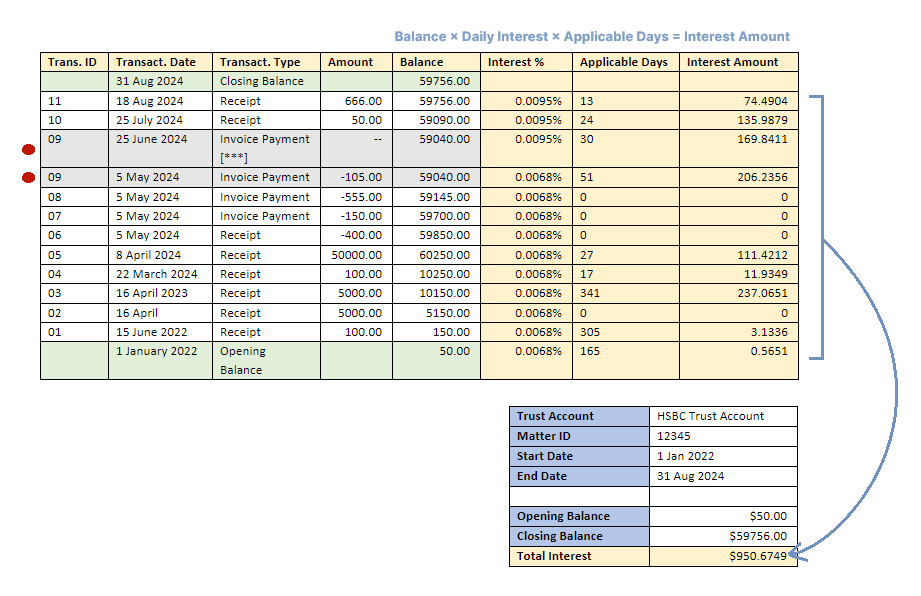Image resolution: width=921 pixels, height=596 pixels.
Task: Click the Balance column header
Action: coord(436,62)
